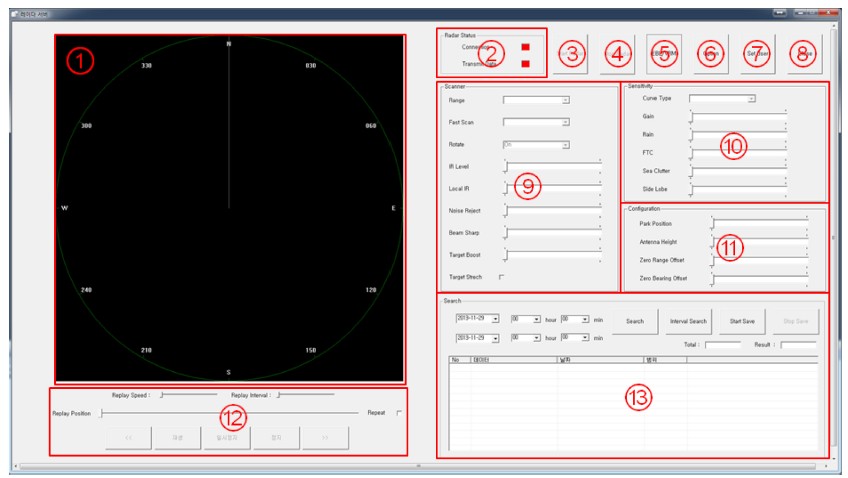Open the Option button
848x478 pixels.
[711, 54]
